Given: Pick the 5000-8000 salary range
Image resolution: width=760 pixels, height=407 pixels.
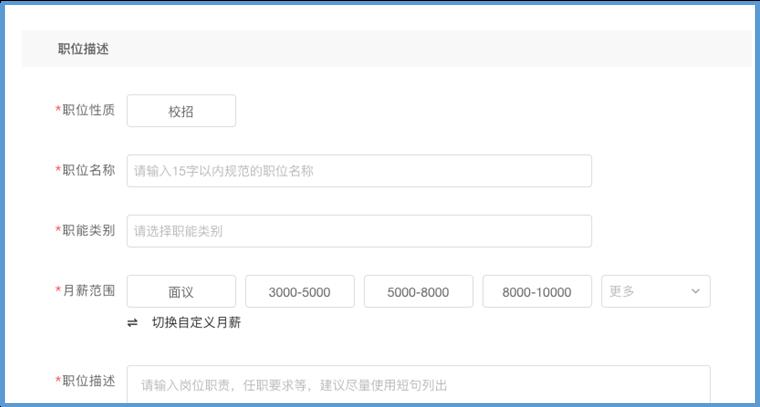Looking at the screenshot, I should pos(418,292).
